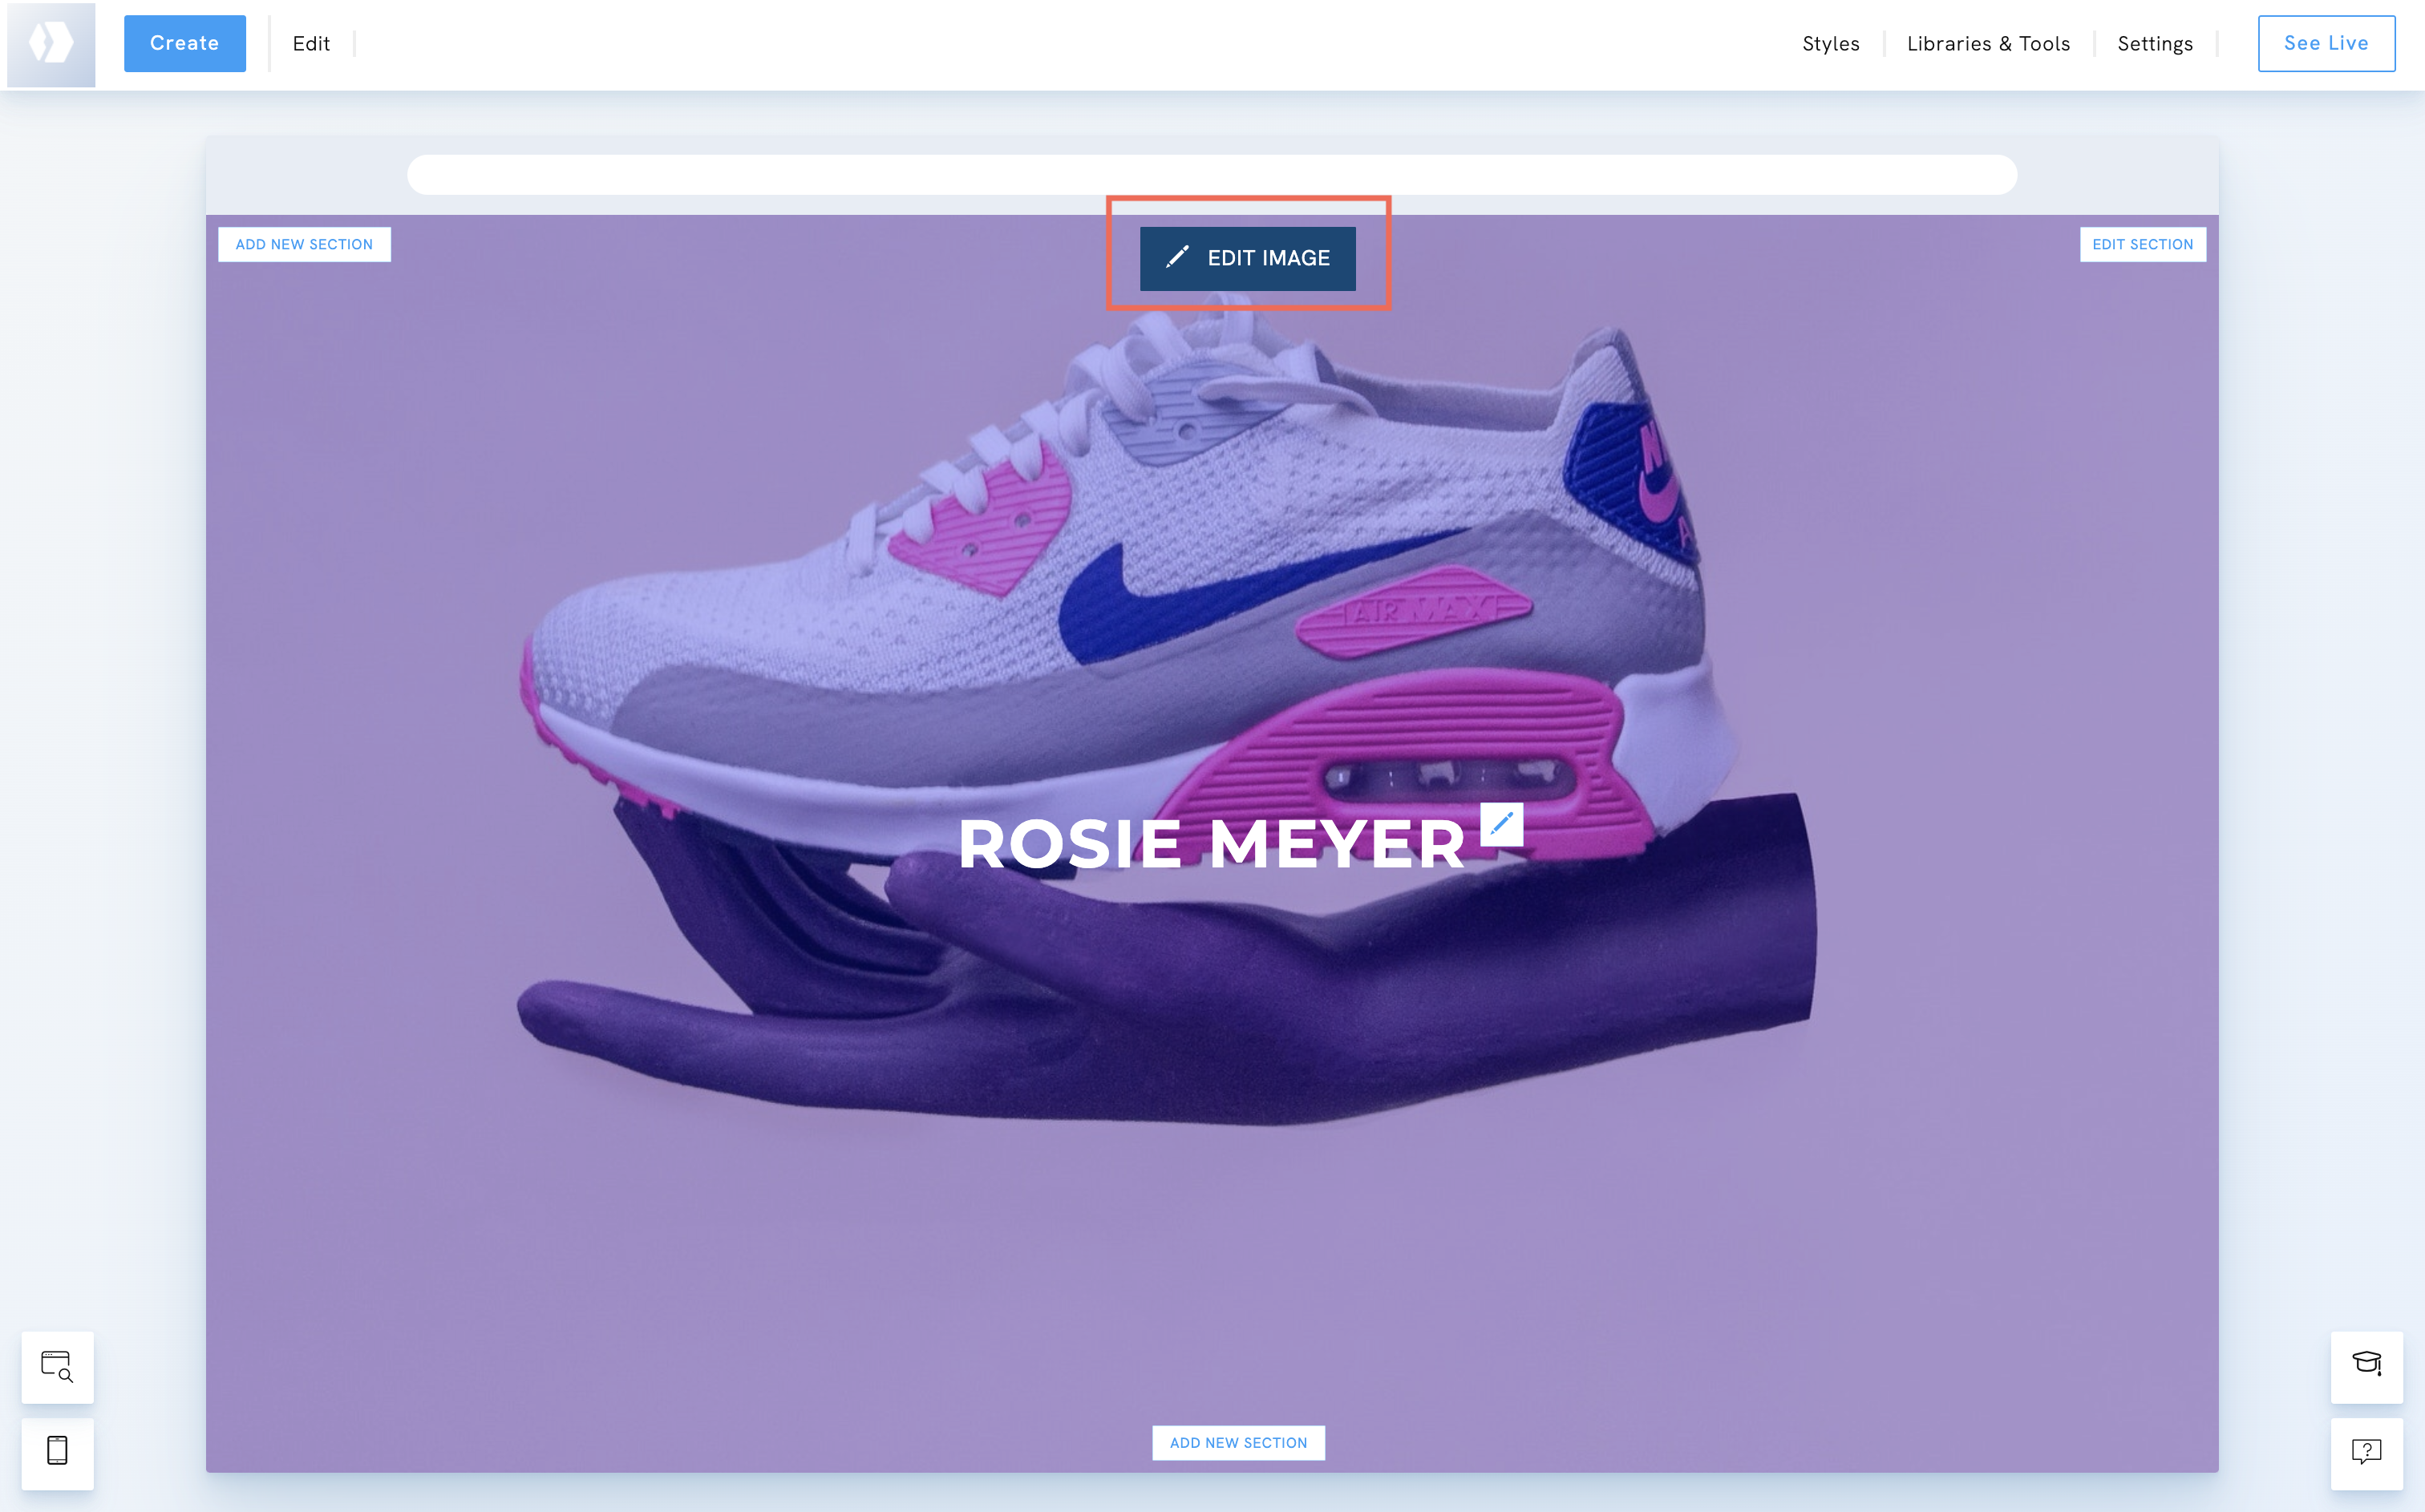
Task: Click the site title input bar
Action: tap(1210, 174)
